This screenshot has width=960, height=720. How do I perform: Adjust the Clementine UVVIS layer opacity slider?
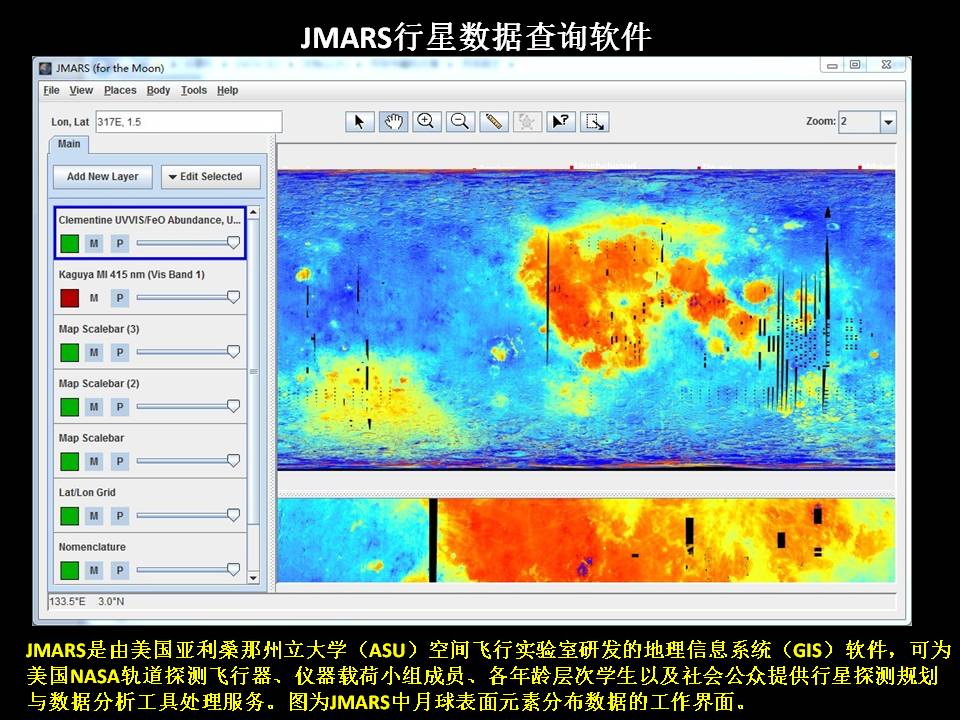point(233,242)
